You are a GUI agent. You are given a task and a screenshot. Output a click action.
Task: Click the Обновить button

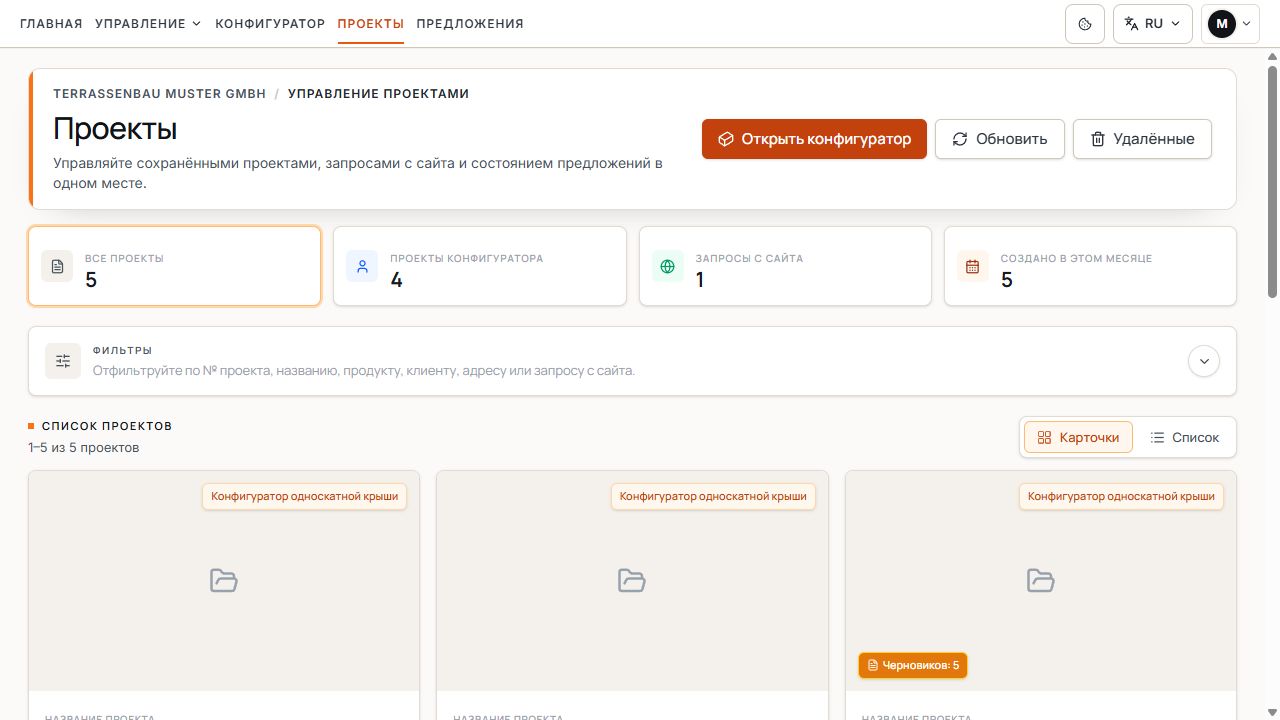[x=999, y=139]
